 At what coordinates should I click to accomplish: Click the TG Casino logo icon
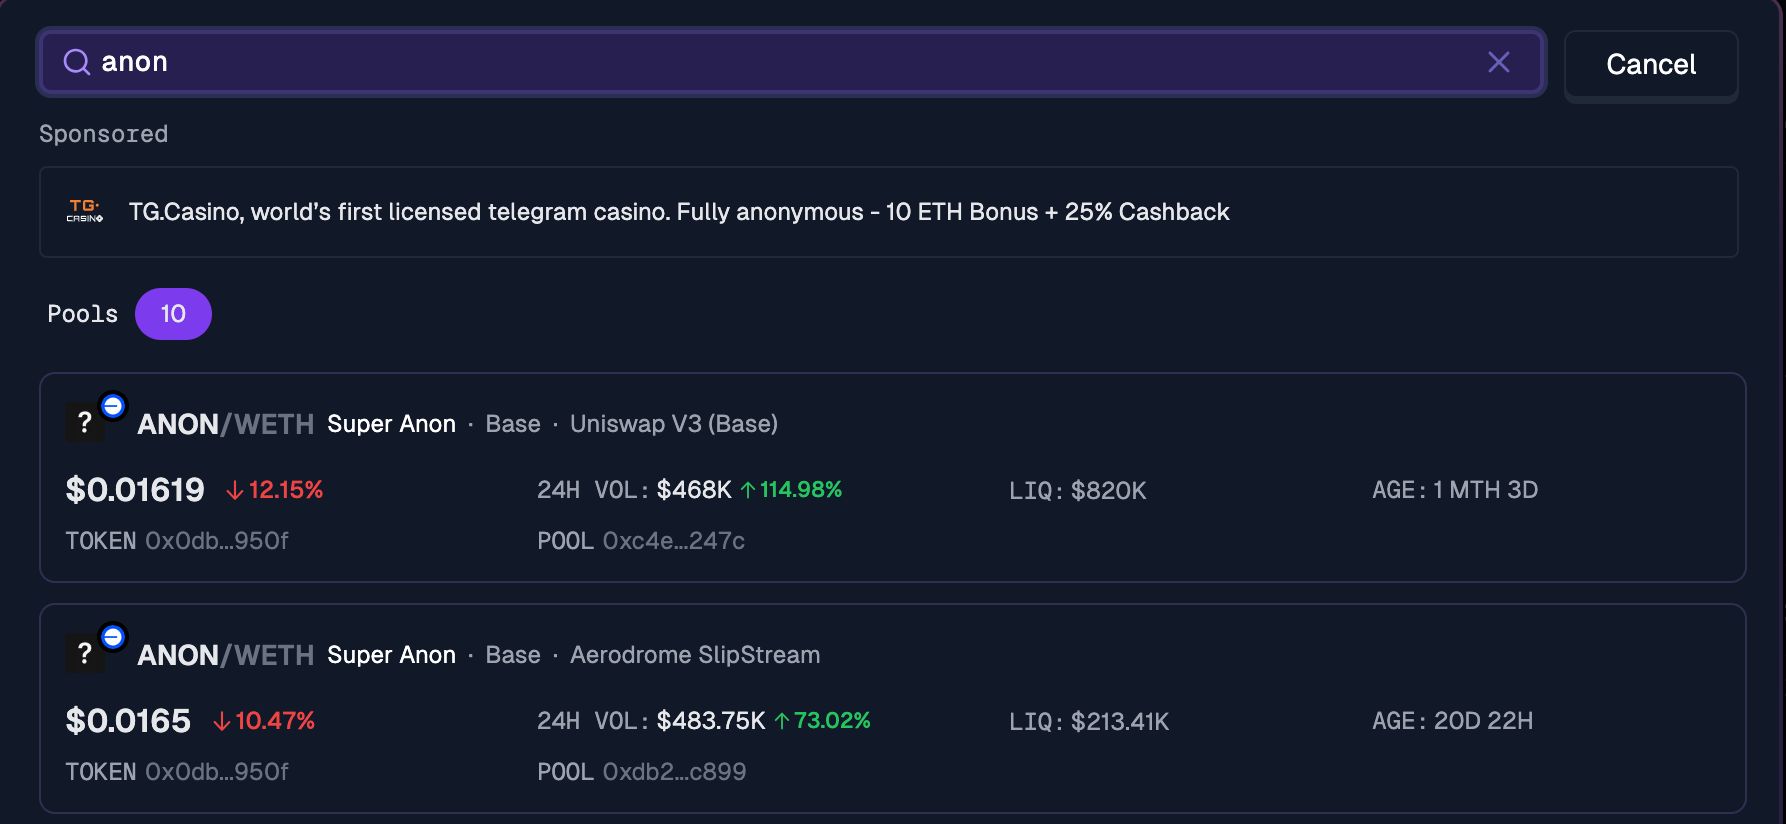[85, 211]
